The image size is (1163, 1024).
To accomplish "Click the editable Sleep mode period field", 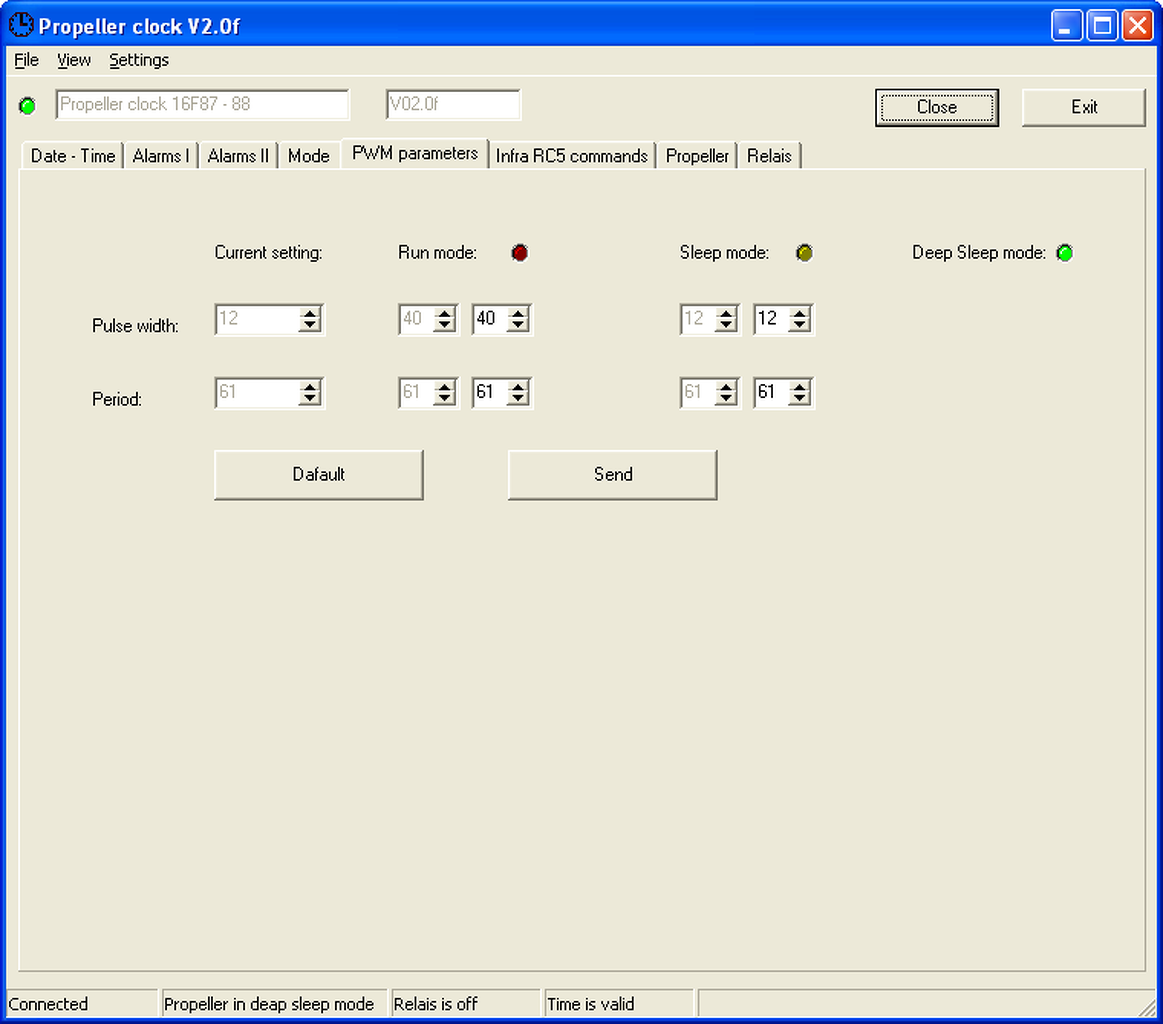I will coord(771,392).
